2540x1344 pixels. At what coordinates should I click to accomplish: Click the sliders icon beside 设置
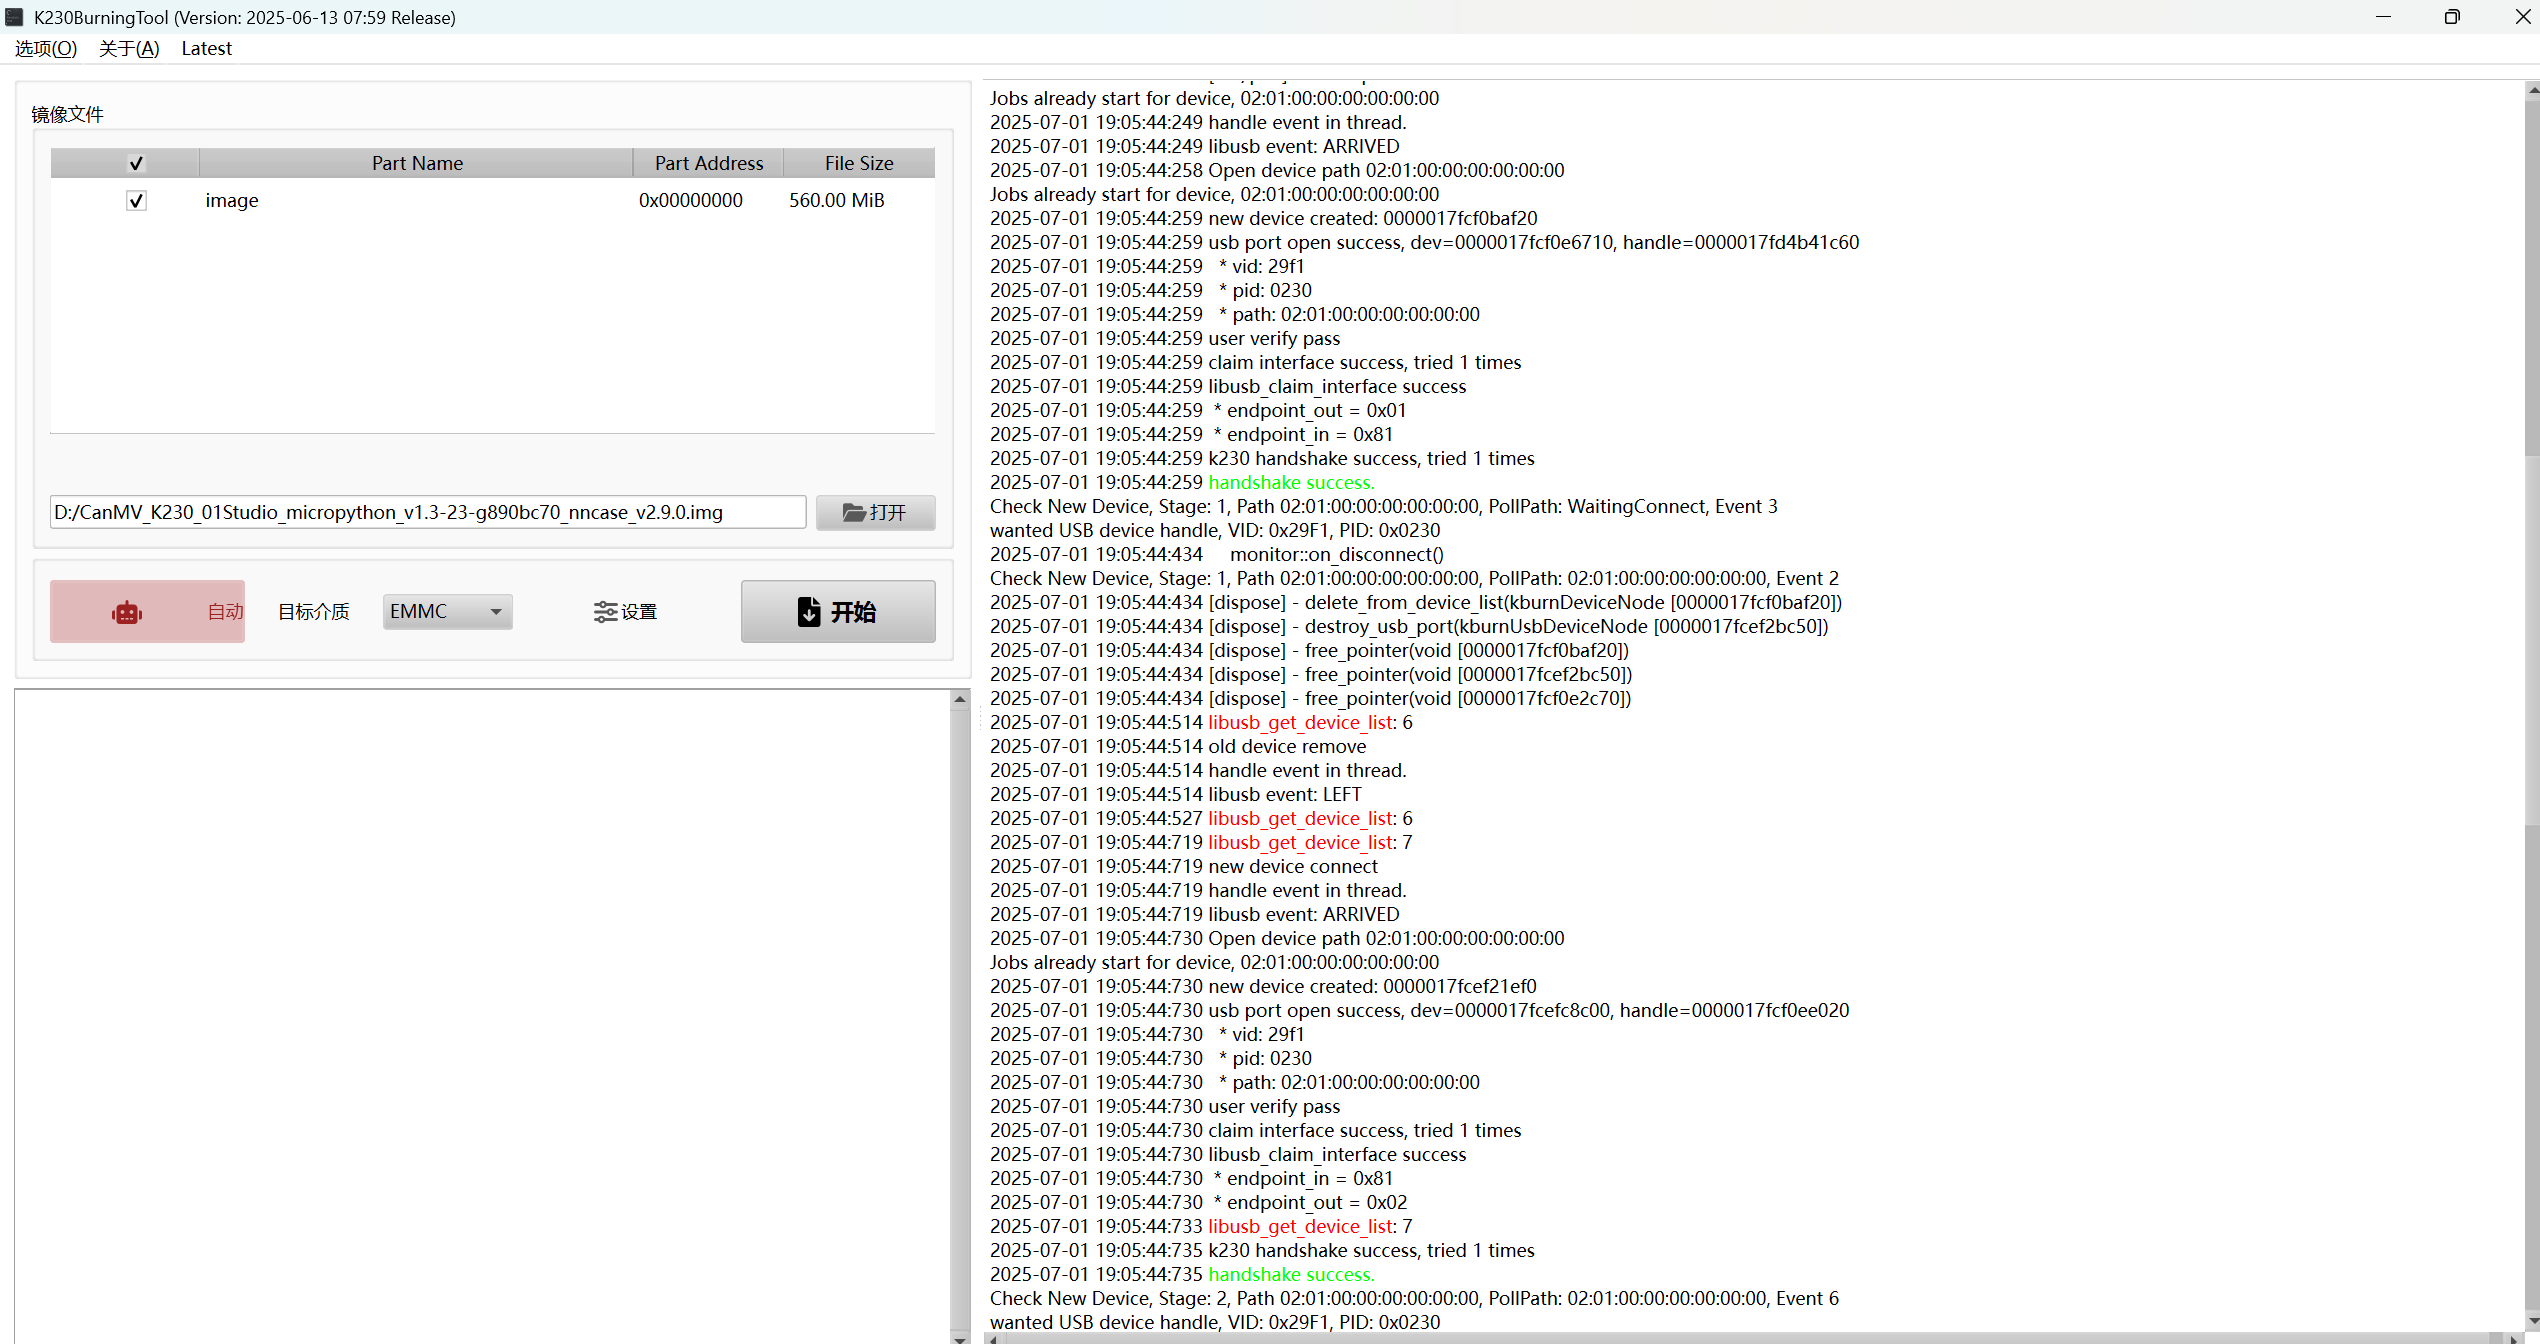[x=605, y=611]
